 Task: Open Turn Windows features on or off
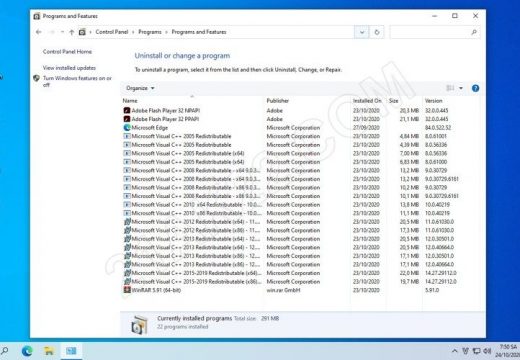[x=77, y=81]
